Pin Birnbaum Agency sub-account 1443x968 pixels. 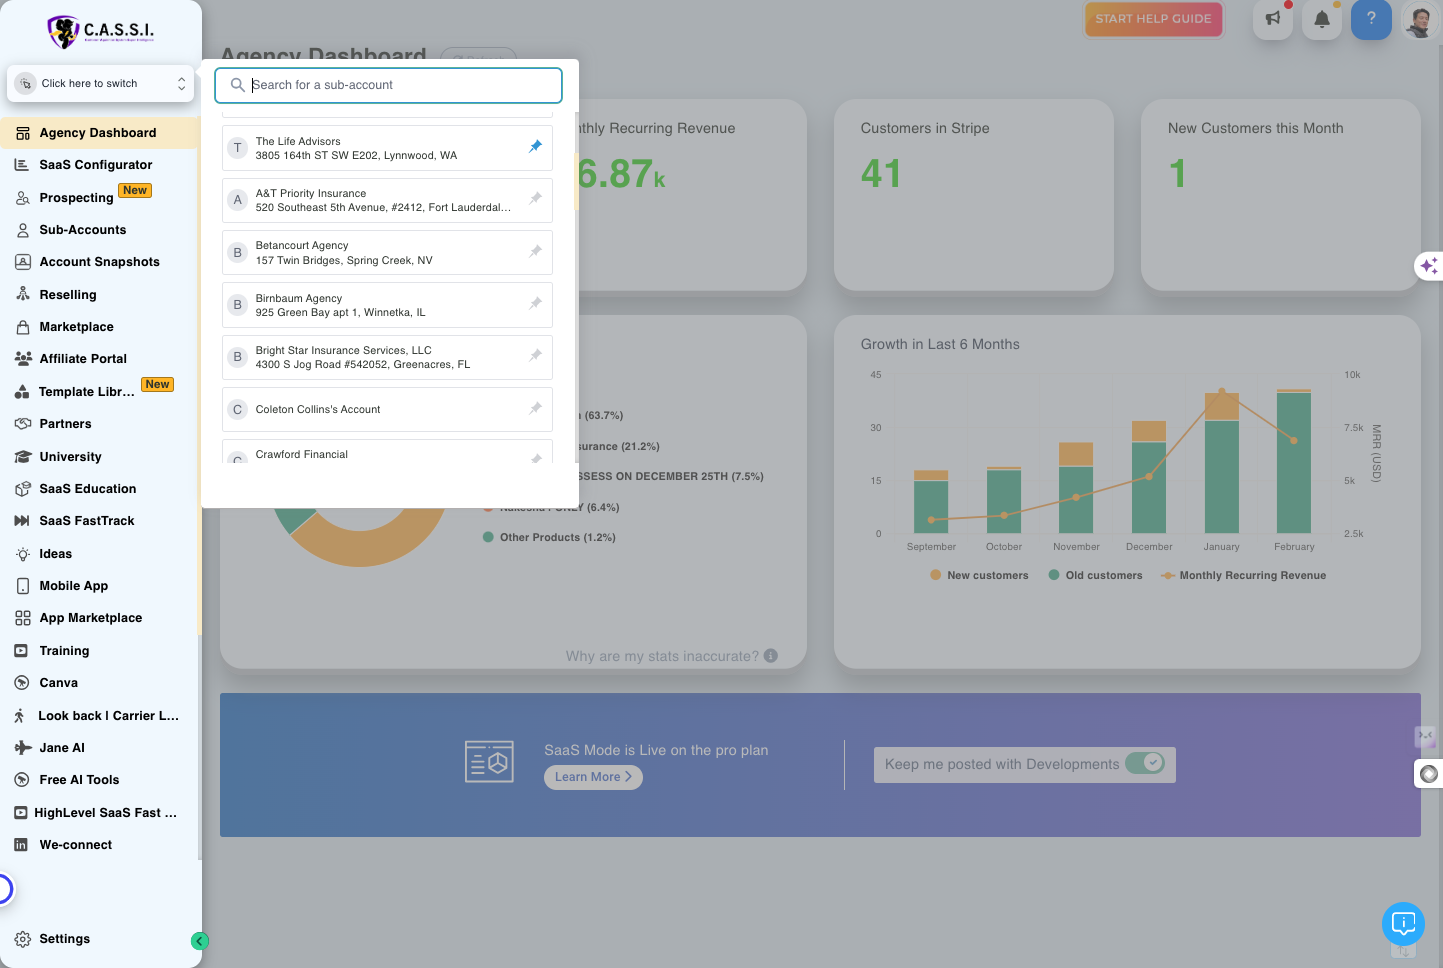535,303
